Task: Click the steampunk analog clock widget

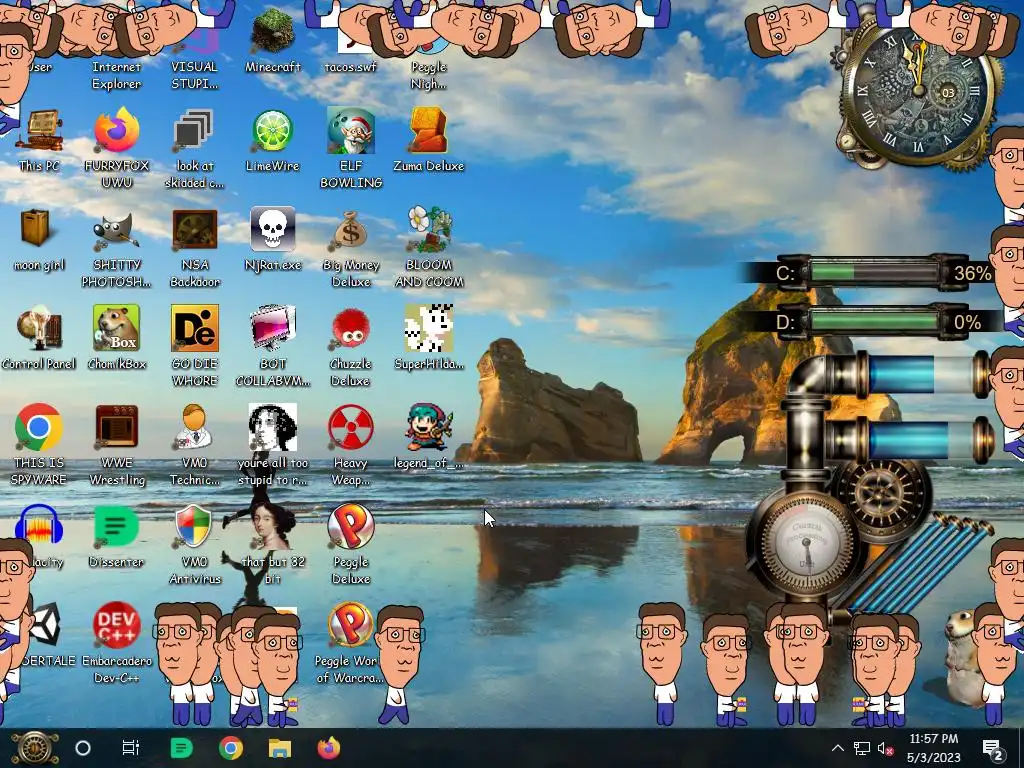Action: (x=918, y=93)
